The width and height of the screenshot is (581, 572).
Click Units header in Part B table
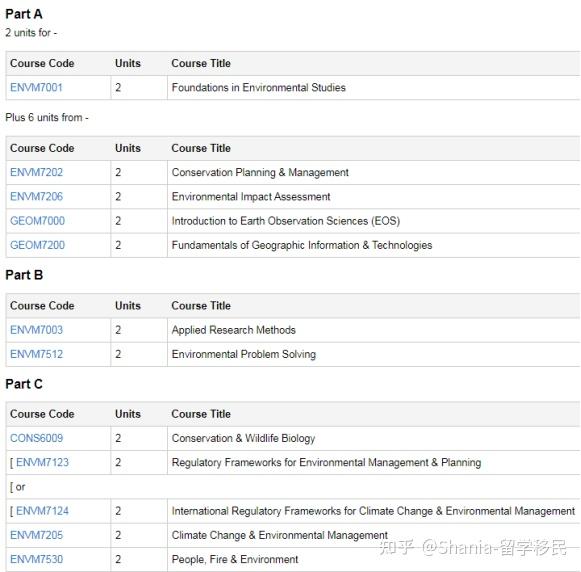[127, 306]
